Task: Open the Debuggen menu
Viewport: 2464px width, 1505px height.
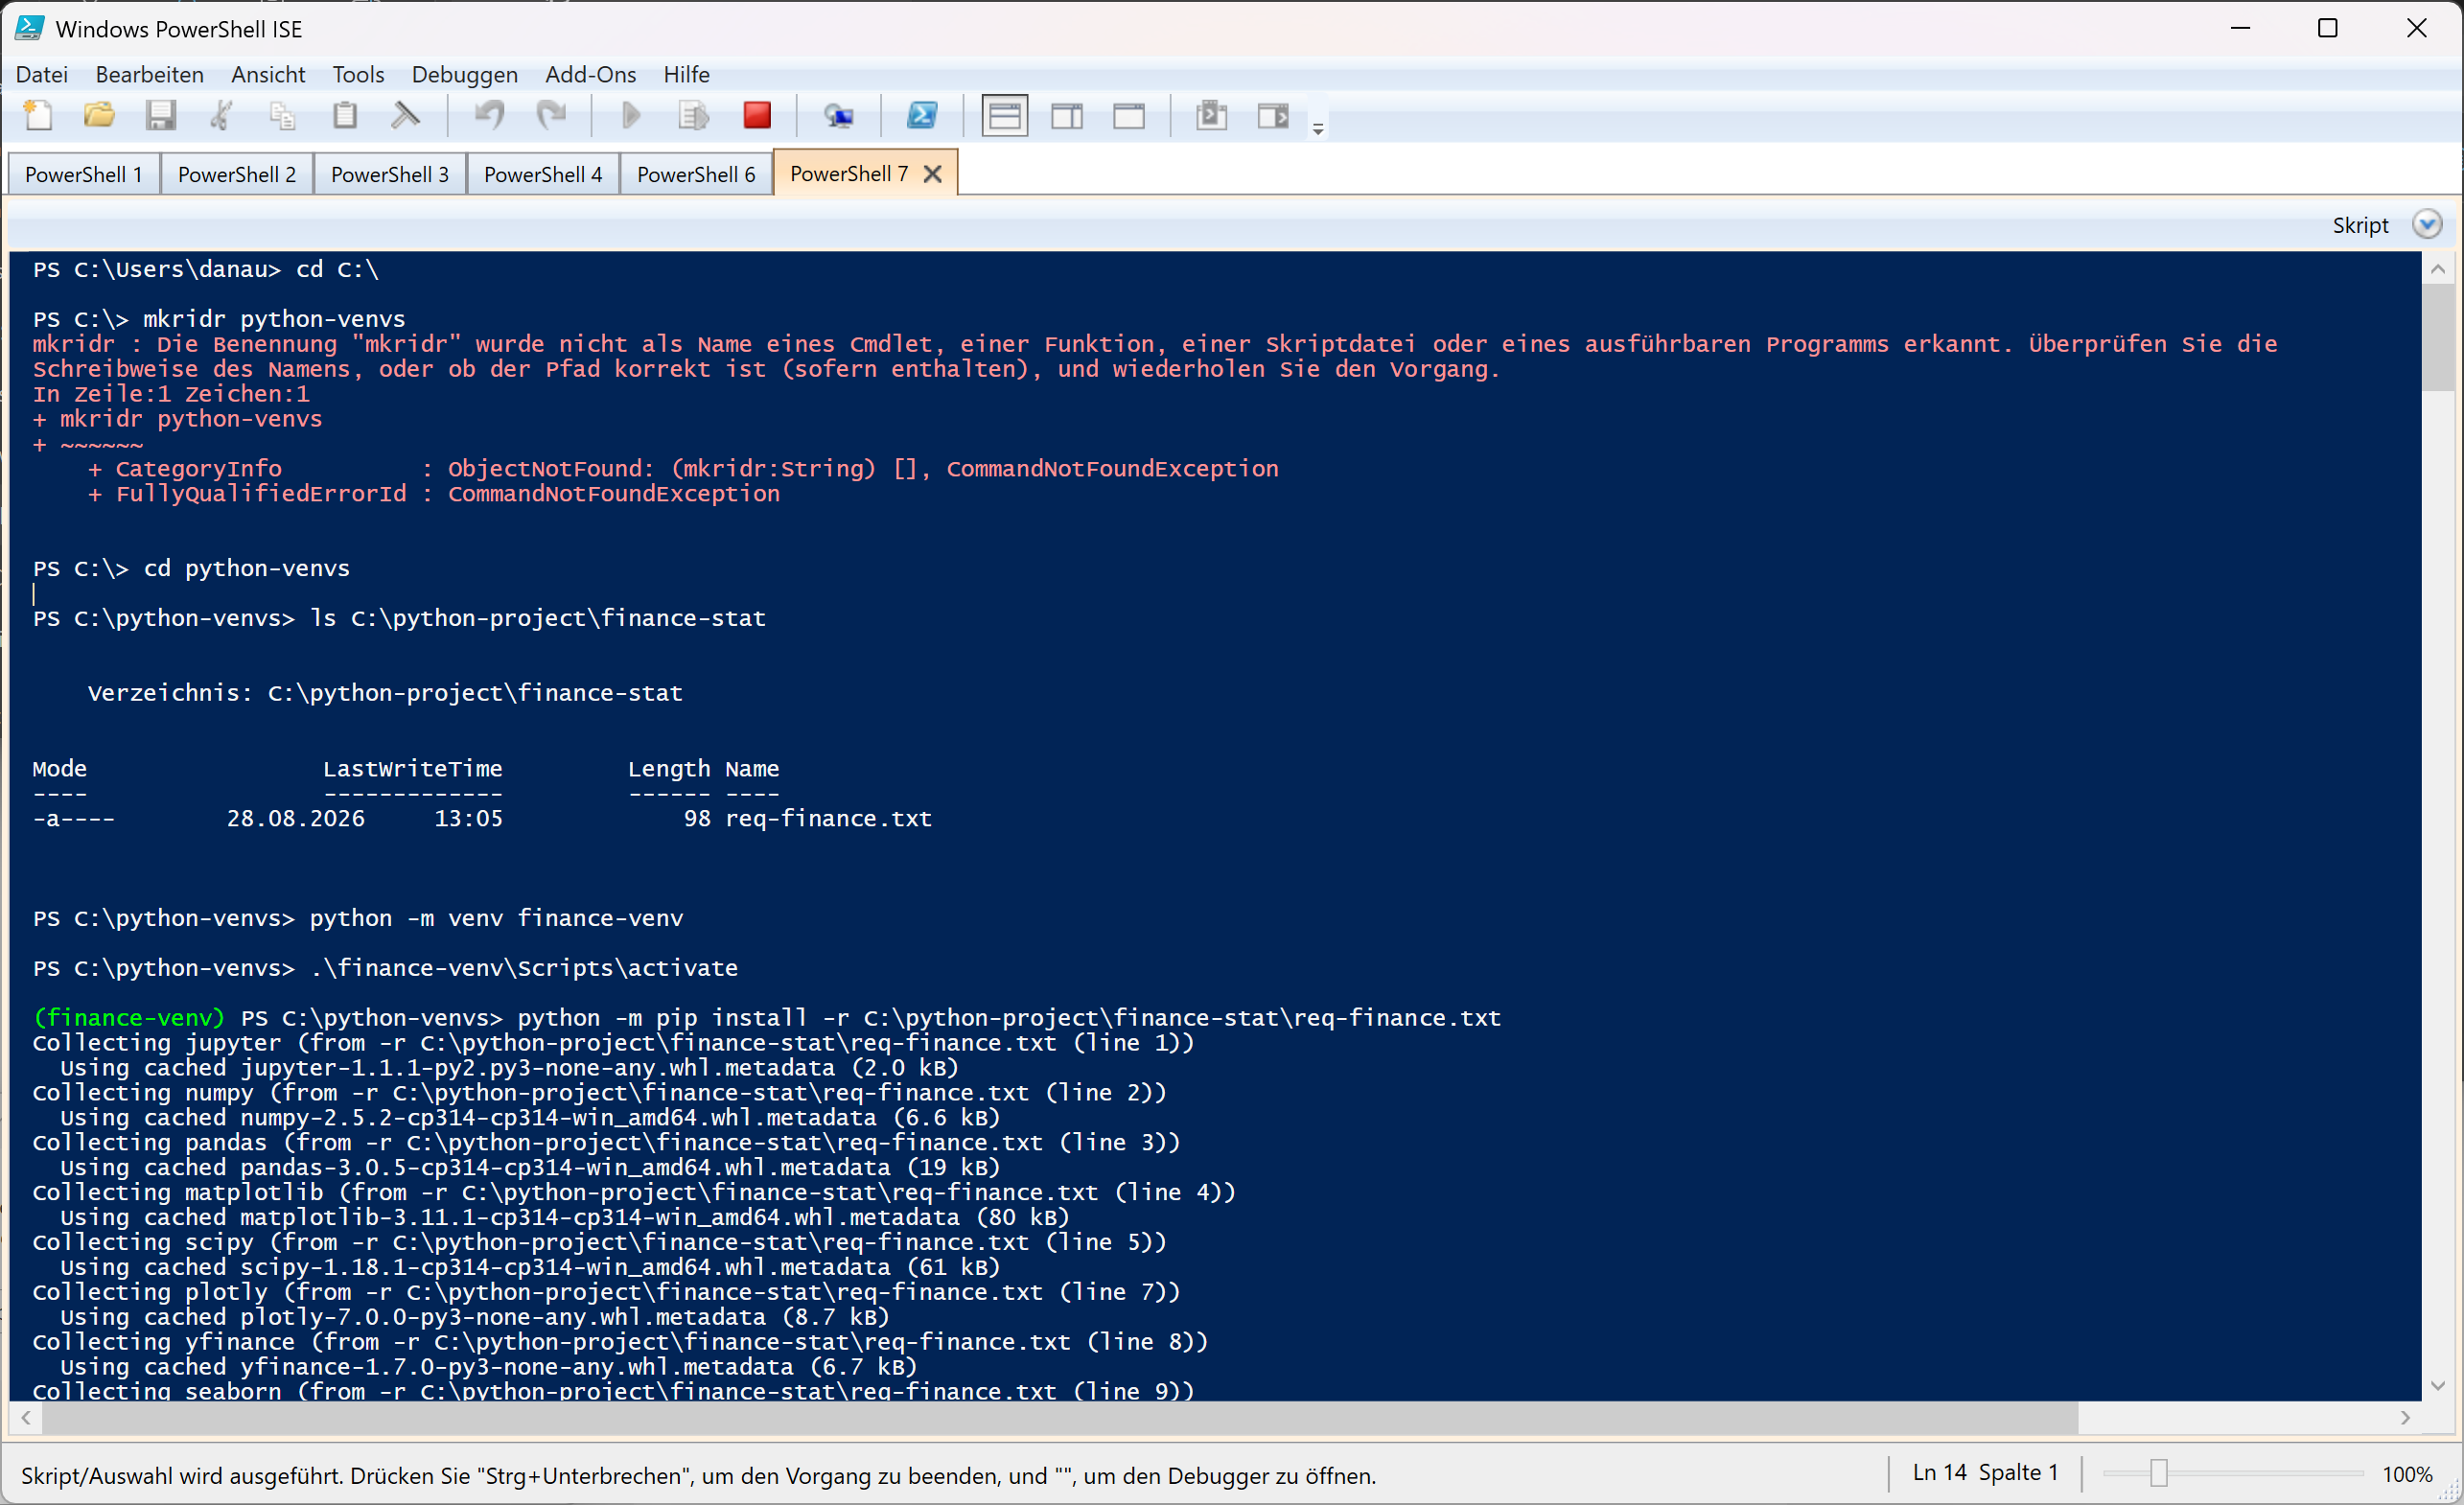Action: pyautogui.click(x=465, y=74)
